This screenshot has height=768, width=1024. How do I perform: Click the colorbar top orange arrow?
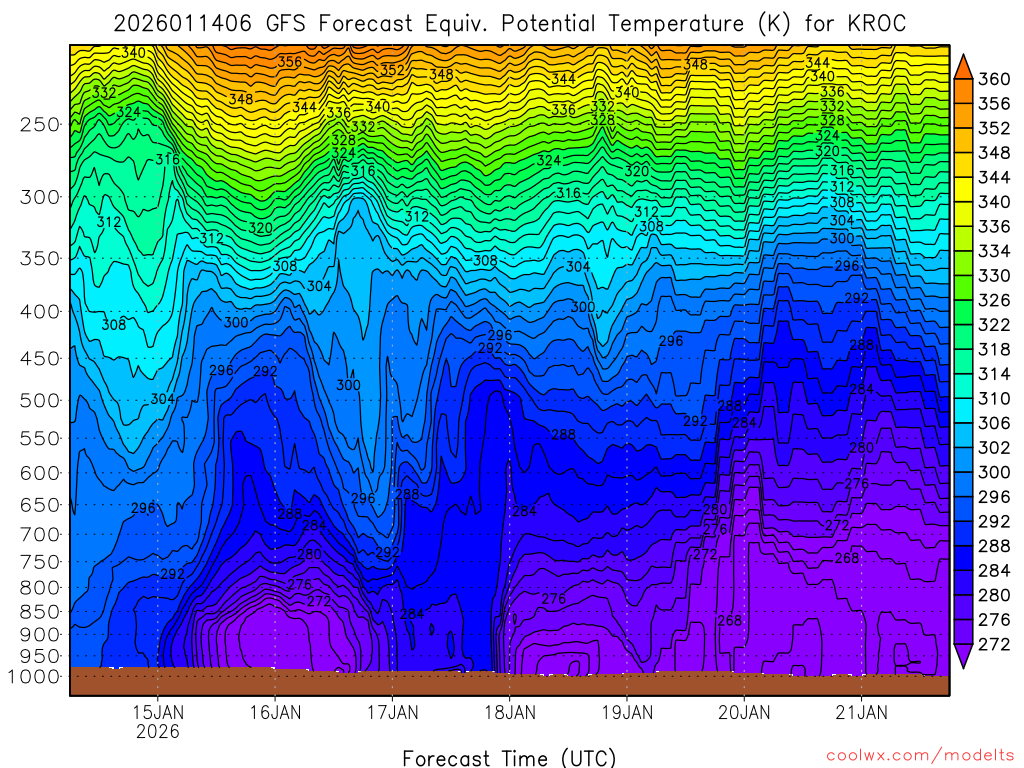(963, 67)
